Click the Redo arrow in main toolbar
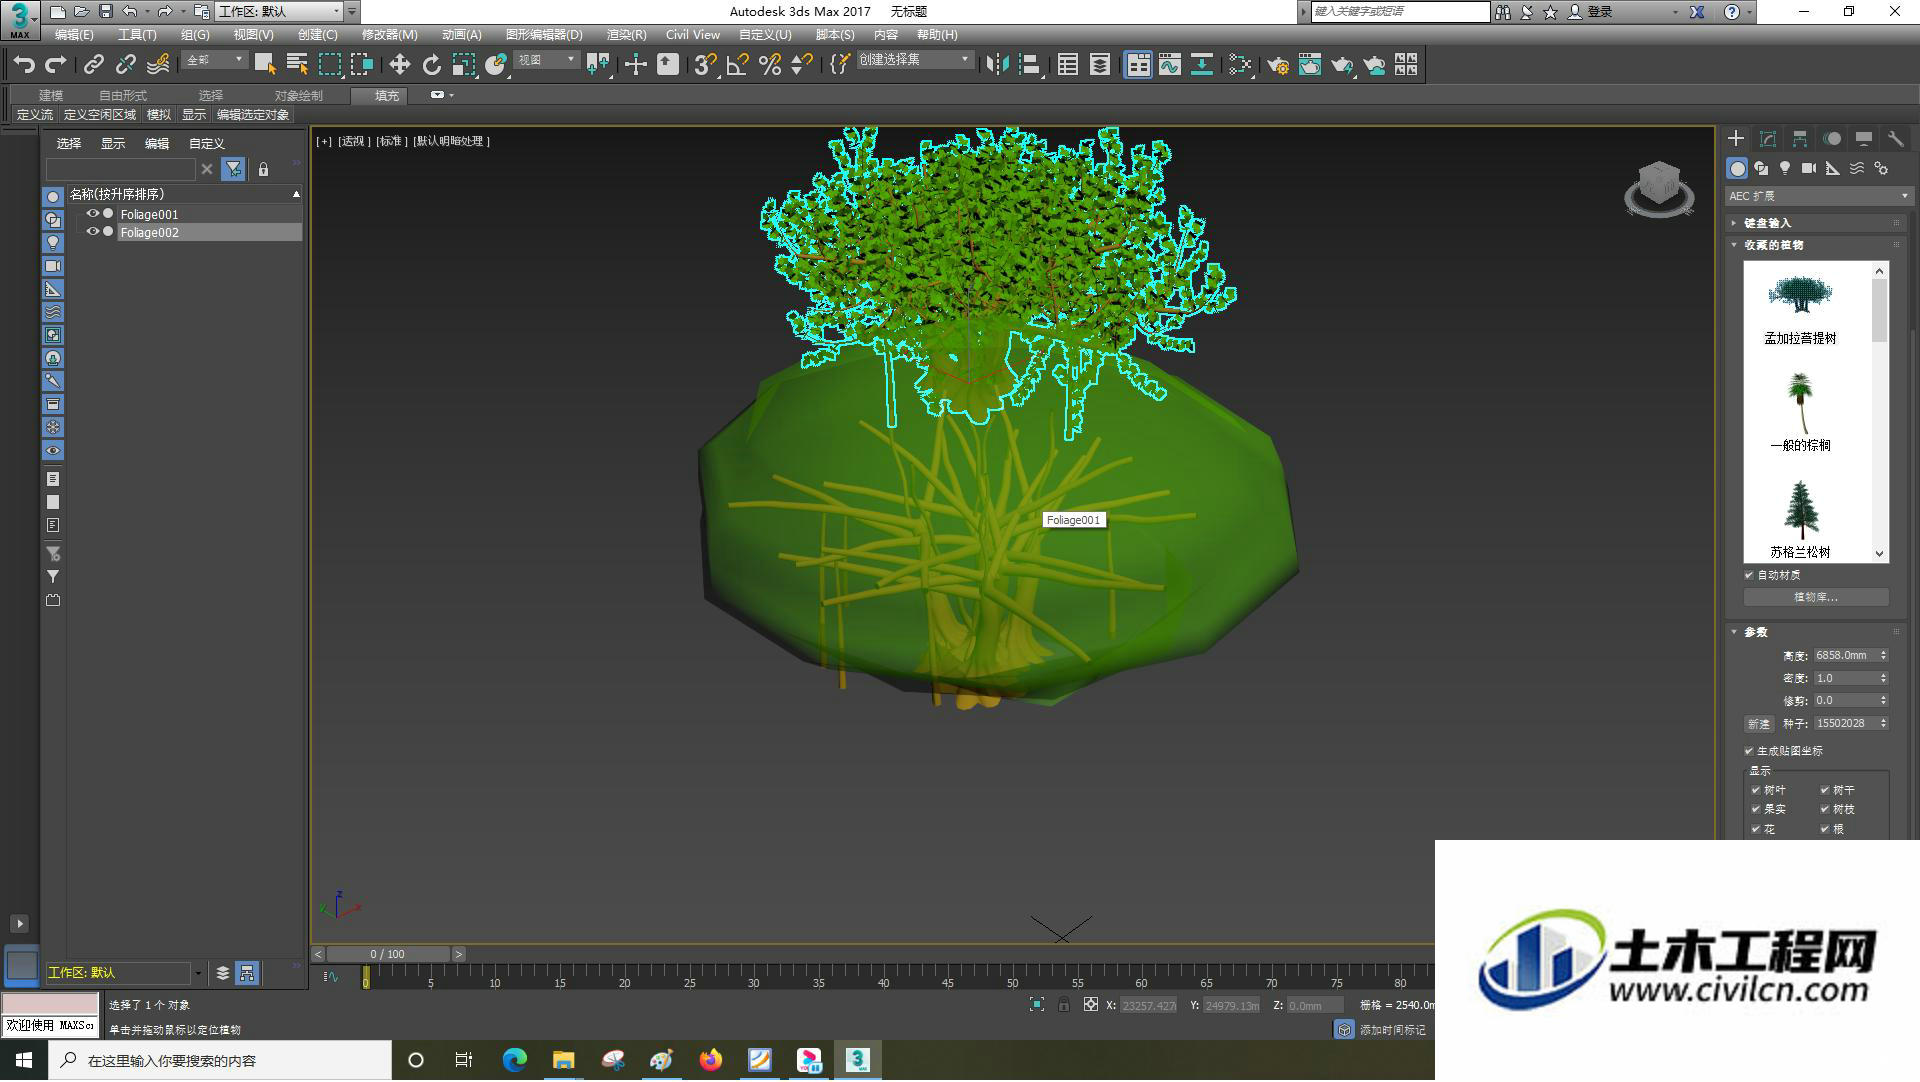Screen dimensions: 1920x1082 (x=56, y=65)
